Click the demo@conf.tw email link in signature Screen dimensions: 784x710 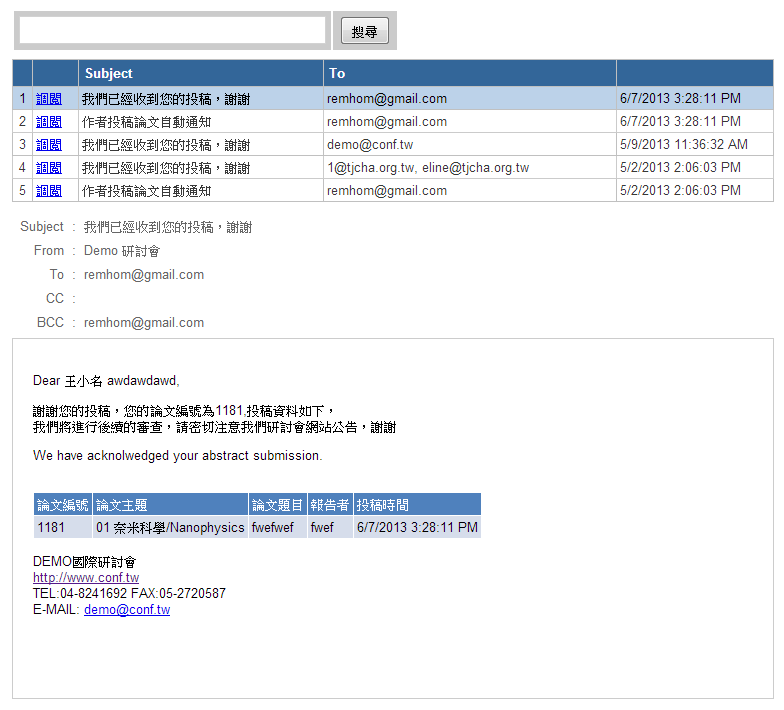(x=127, y=610)
